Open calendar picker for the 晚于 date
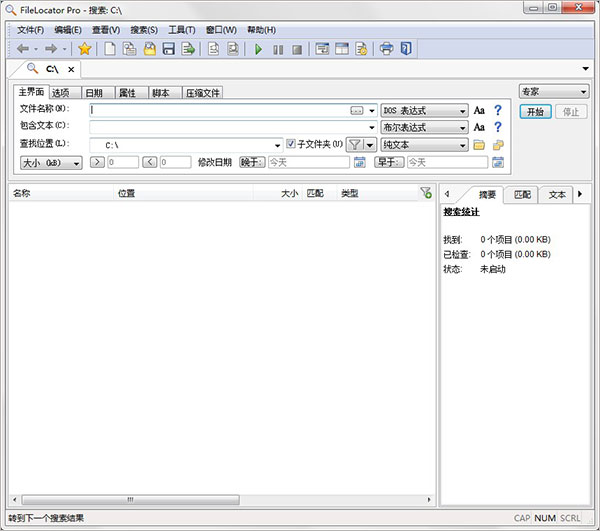The image size is (600, 531). click(359, 162)
